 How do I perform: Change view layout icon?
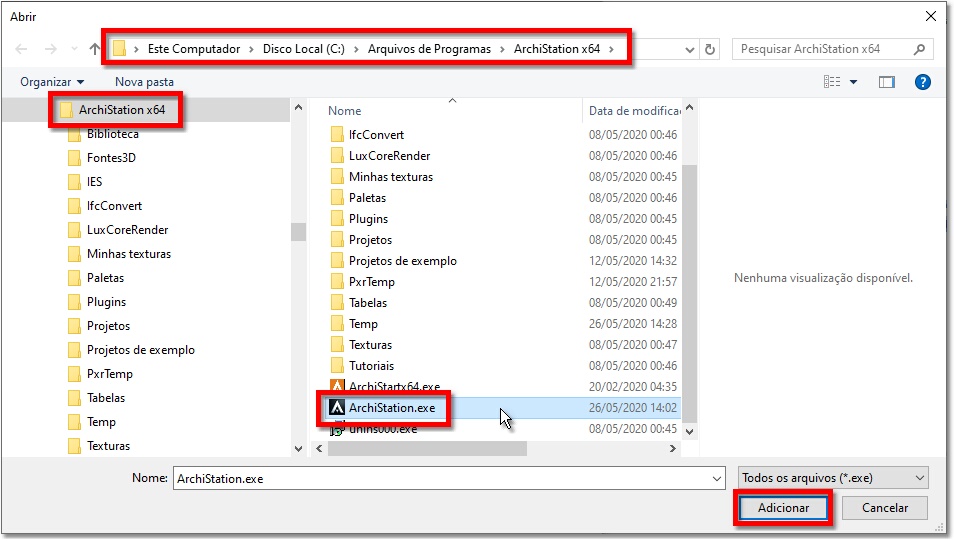832,82
